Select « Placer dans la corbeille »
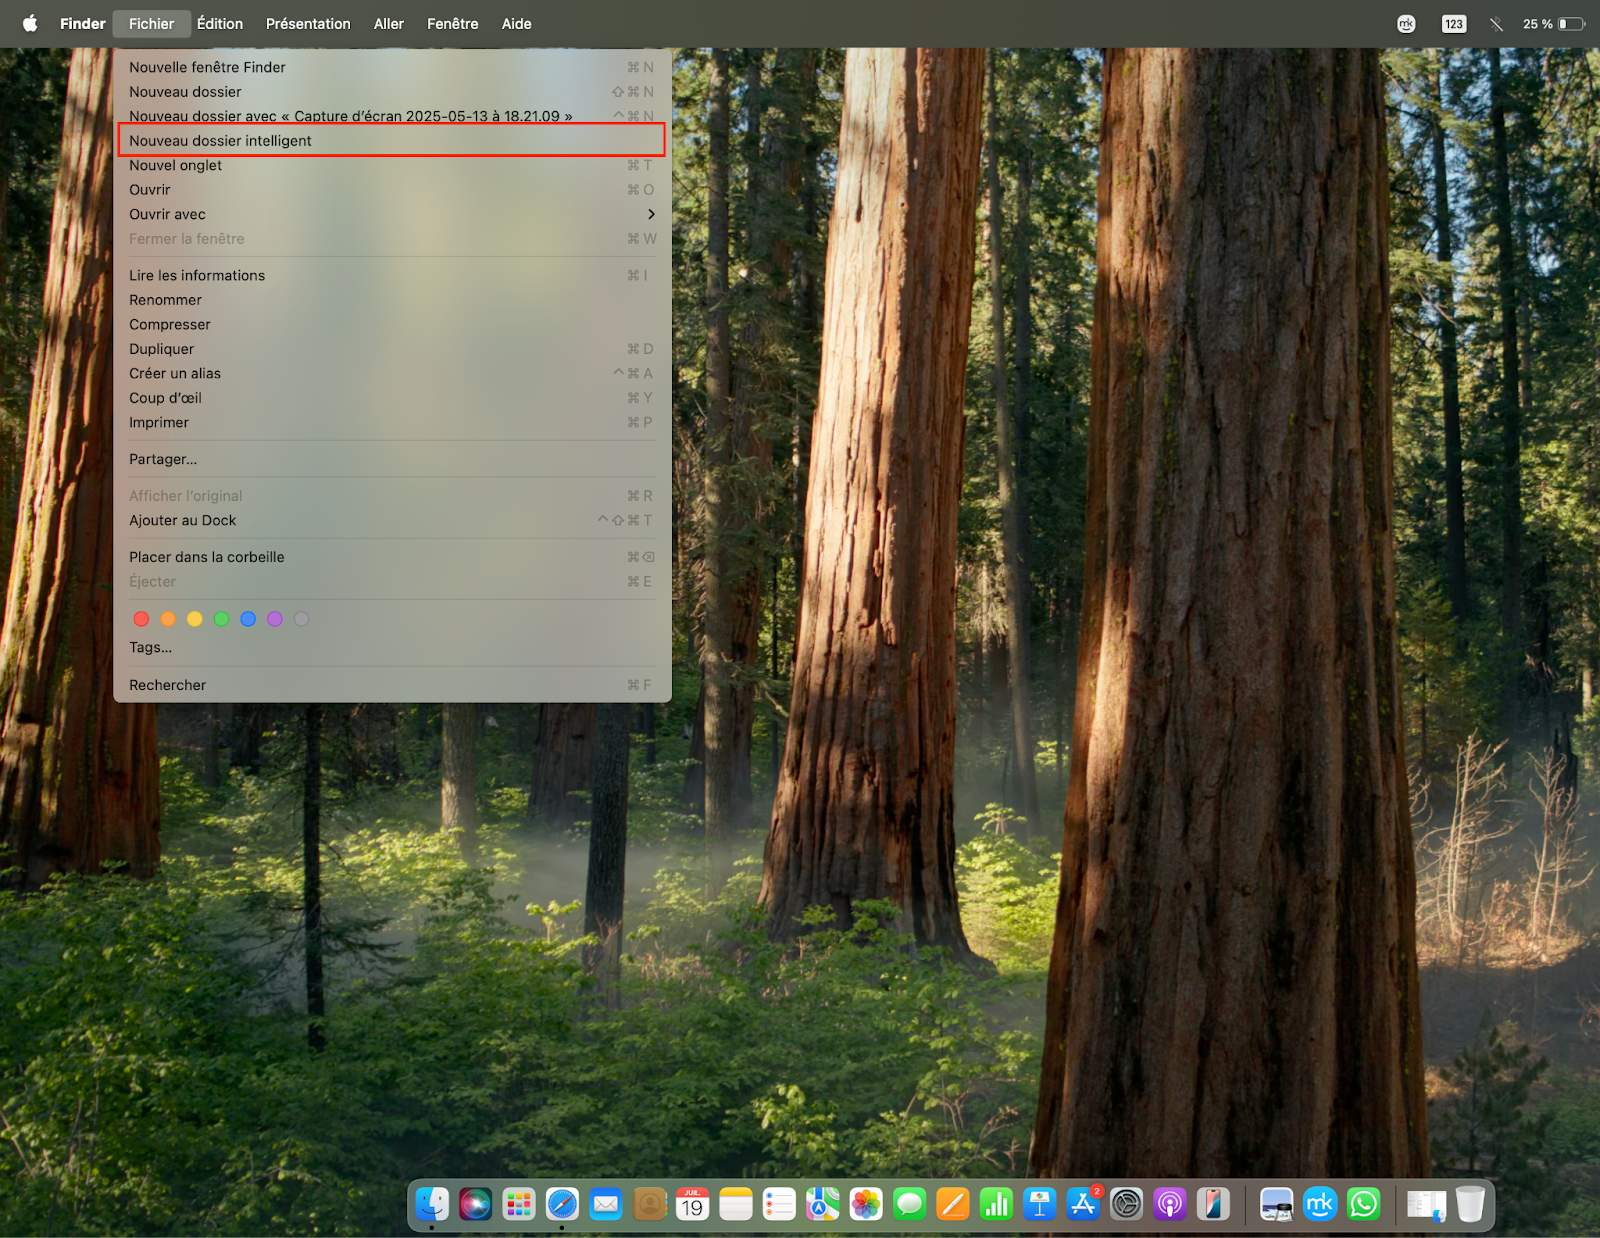This screenshot has width=1600, height=1238. 206,557
